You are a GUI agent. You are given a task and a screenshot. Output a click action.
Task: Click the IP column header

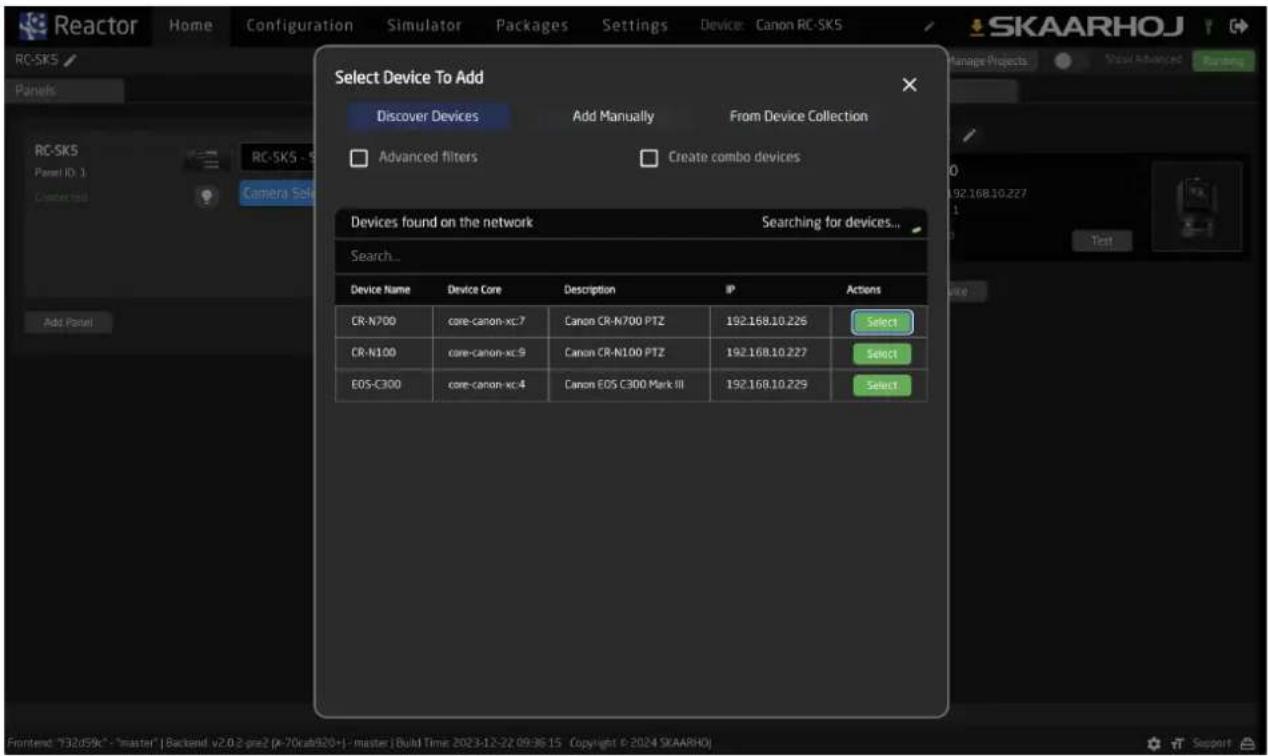click(730, 290)
